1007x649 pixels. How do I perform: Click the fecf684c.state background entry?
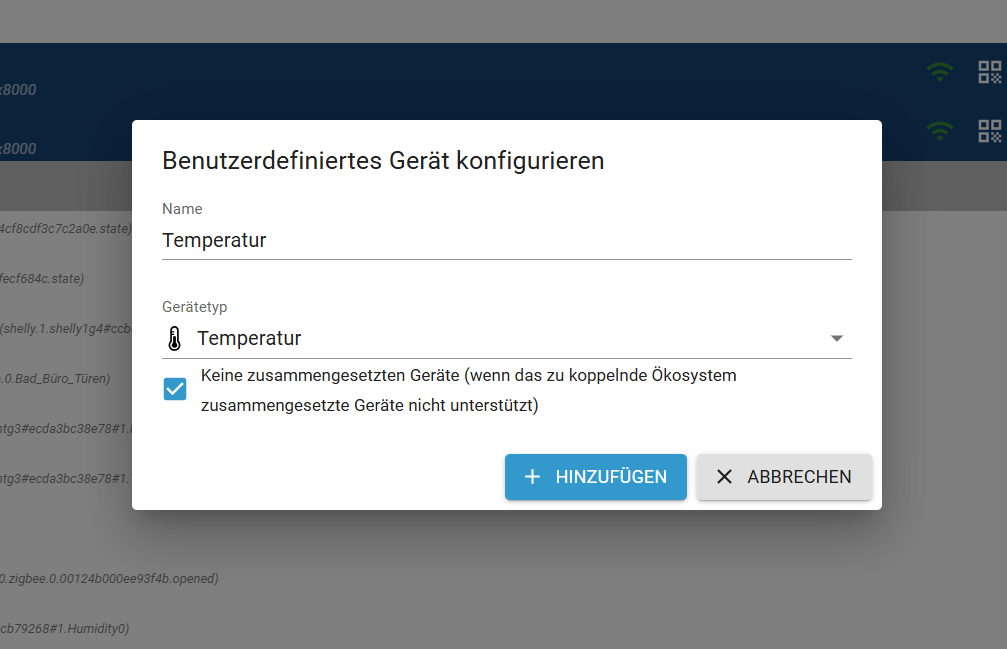[x=42, y=278]
